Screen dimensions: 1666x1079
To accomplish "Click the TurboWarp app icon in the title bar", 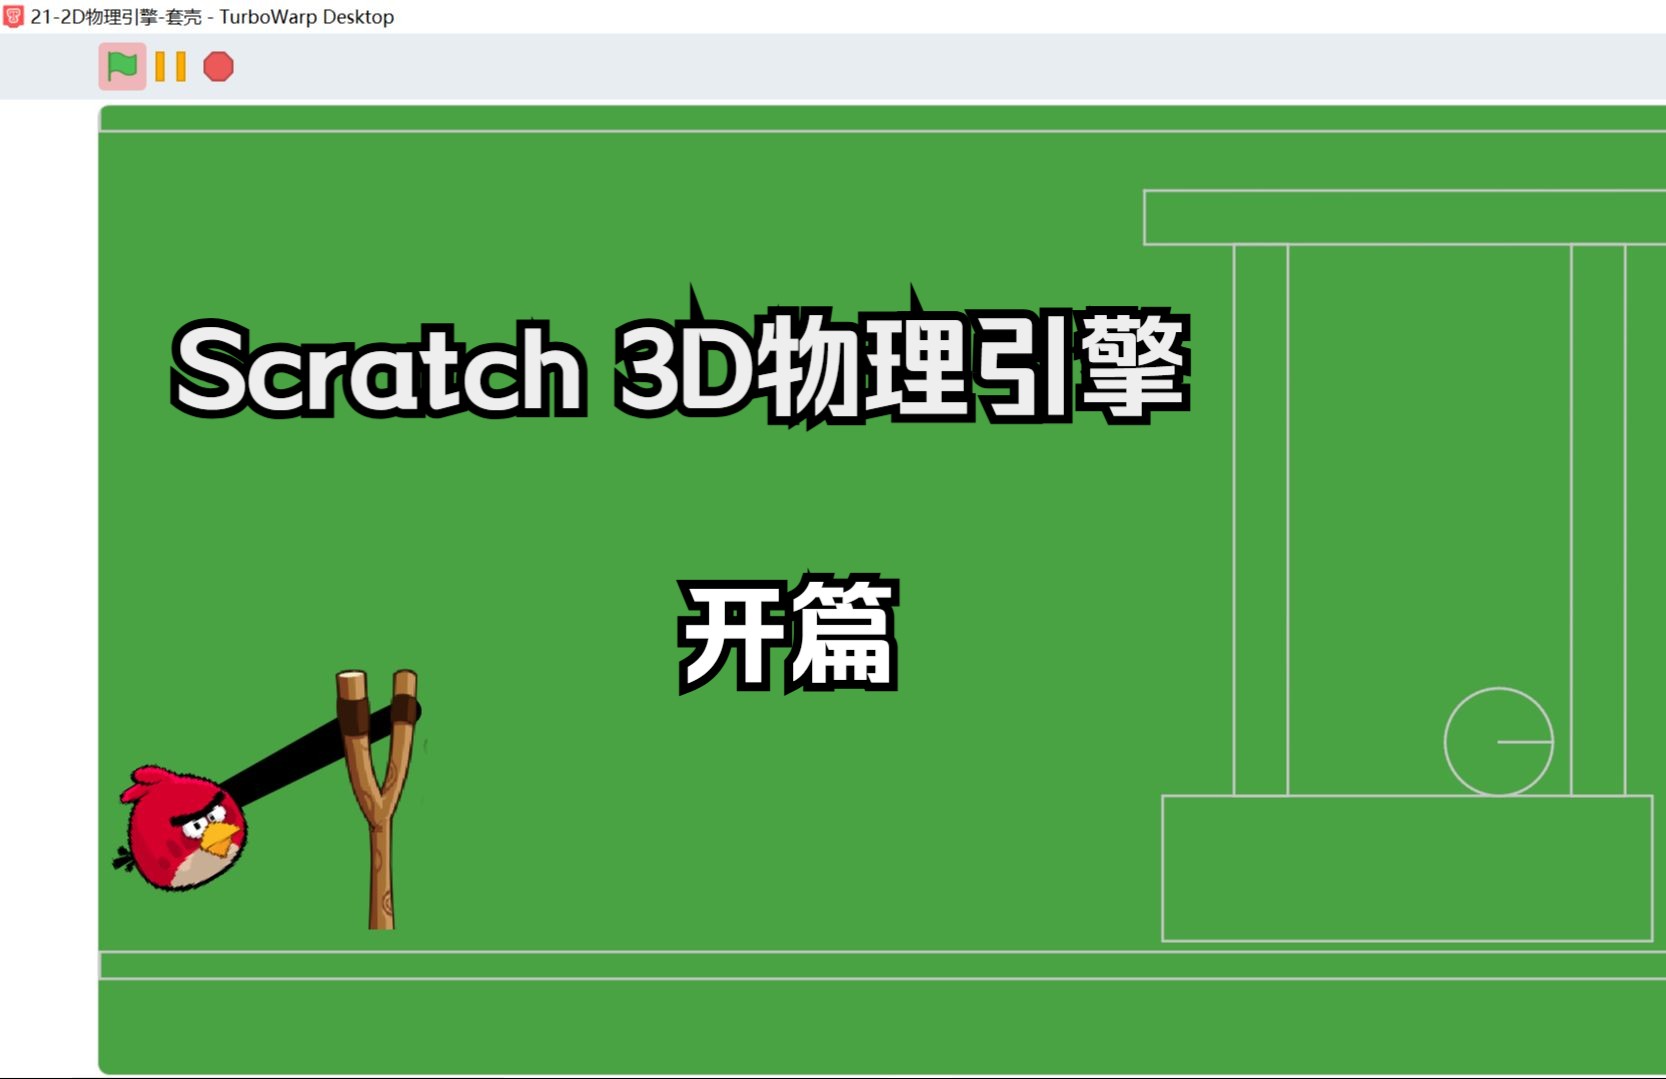I will pyautogui.click(x=14, y=16).
